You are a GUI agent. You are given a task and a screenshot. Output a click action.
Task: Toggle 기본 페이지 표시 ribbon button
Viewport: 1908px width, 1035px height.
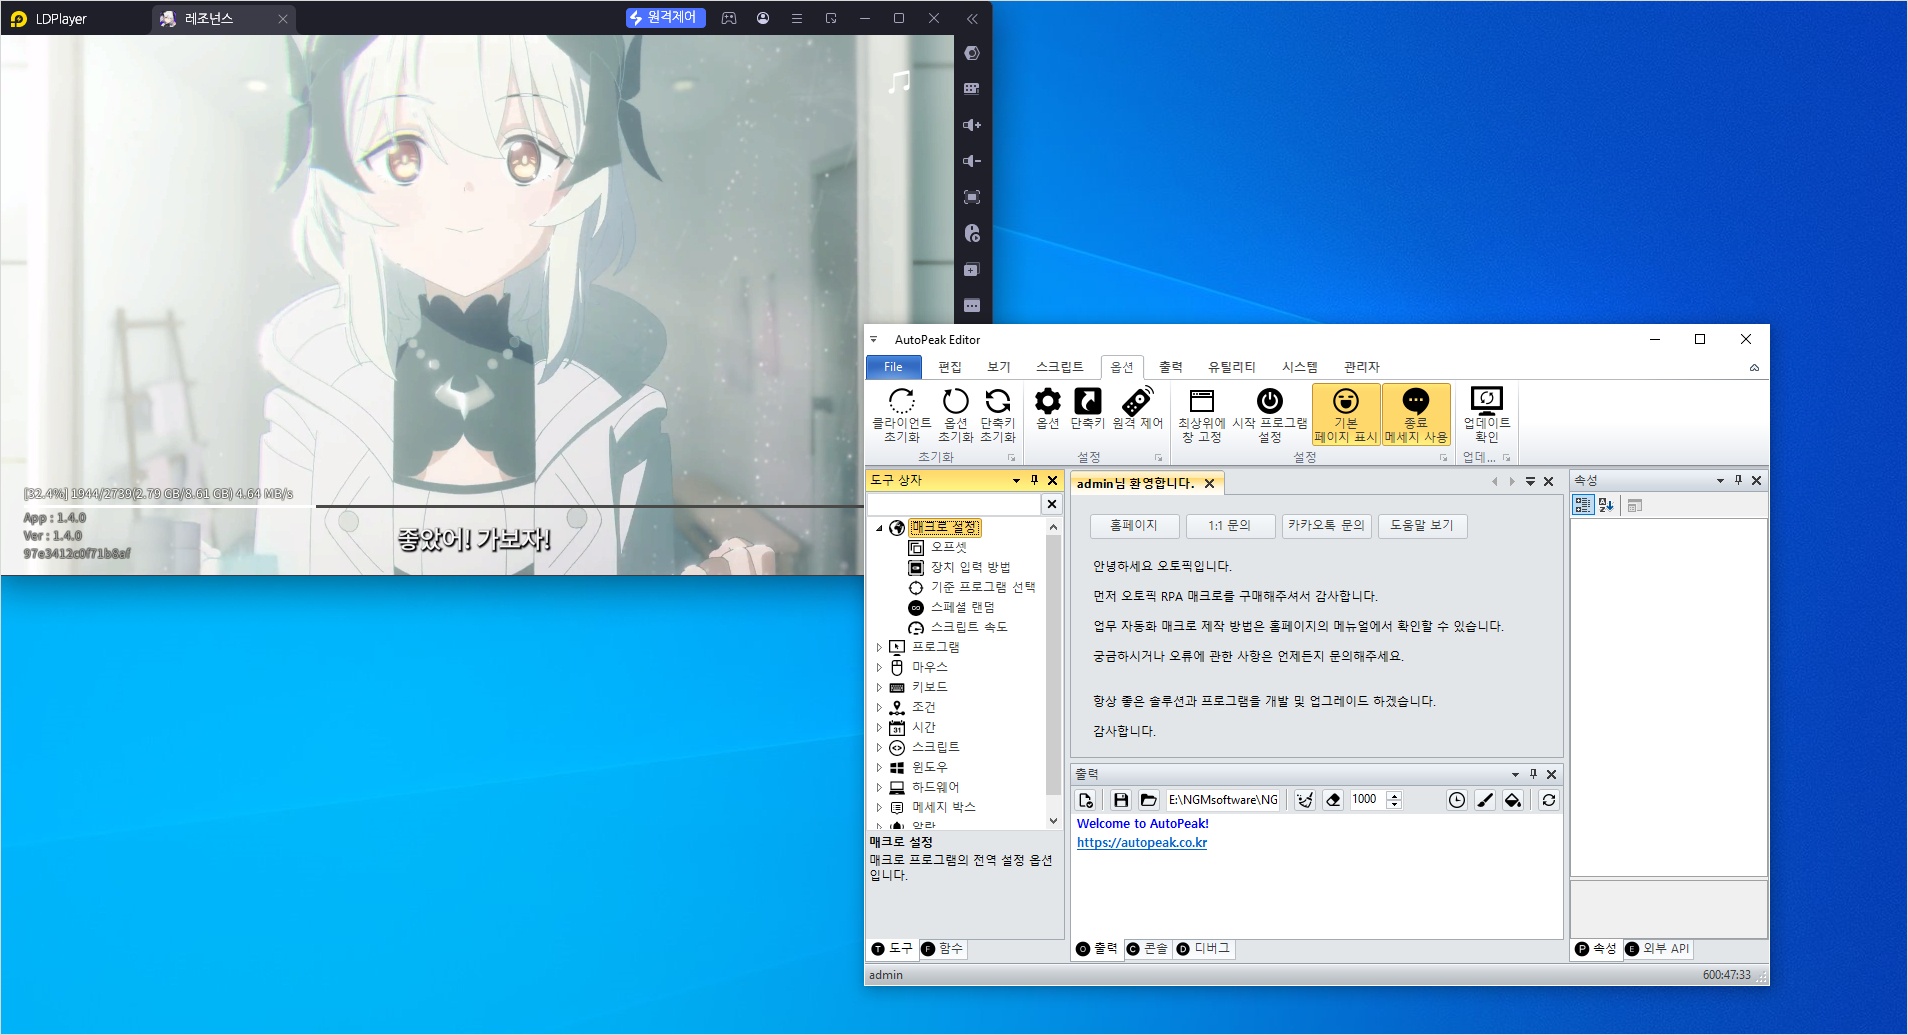pos(1346,415)
